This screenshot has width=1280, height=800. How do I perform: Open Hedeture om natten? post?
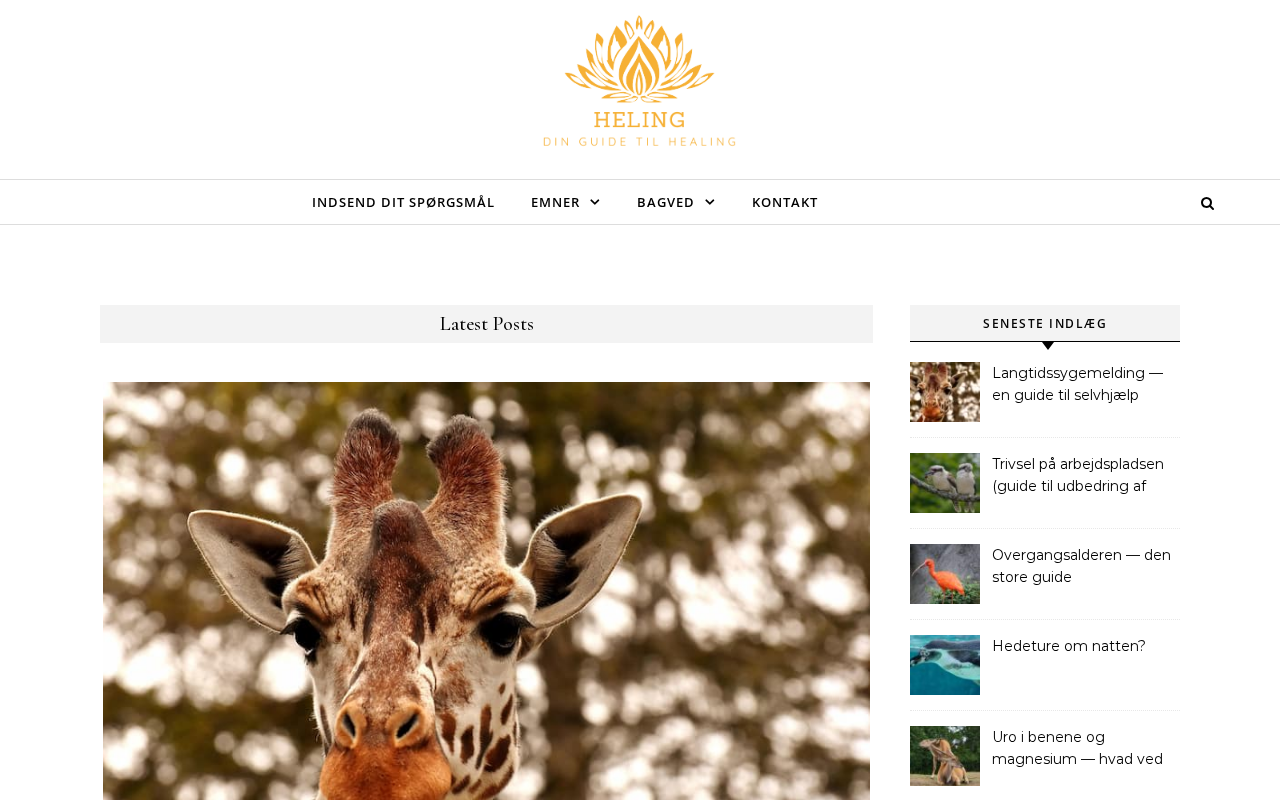tap(1069, 646)
